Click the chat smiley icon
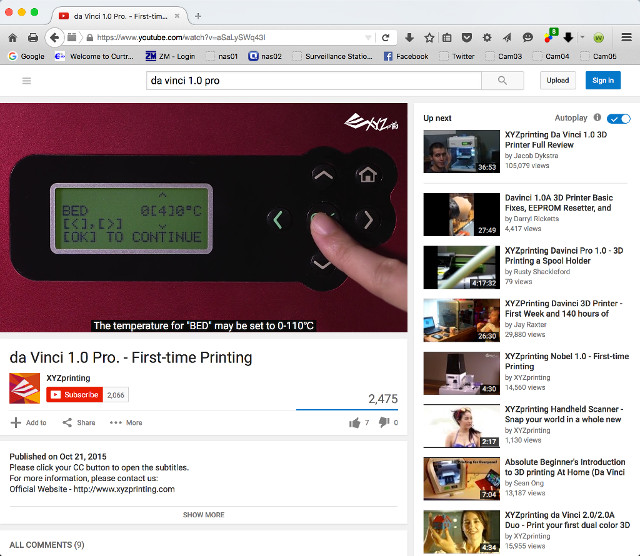 [x=528, y=38]
